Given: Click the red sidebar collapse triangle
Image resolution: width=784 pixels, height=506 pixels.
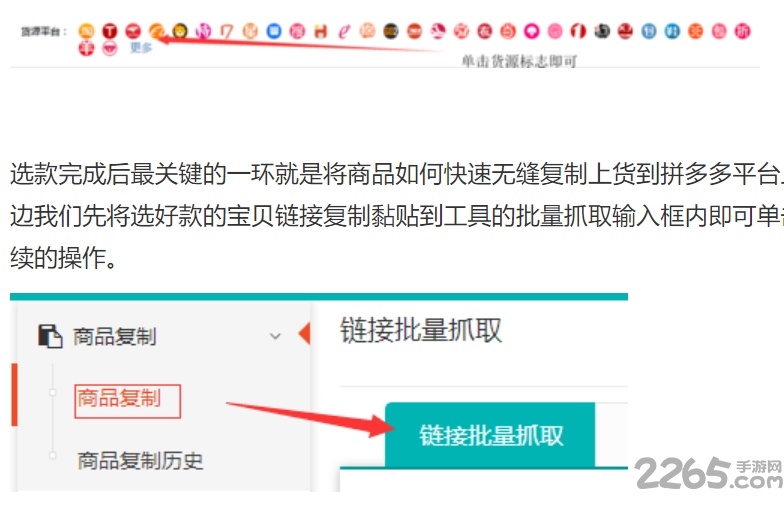Looking at the screenshot, I should click(304, 334).
